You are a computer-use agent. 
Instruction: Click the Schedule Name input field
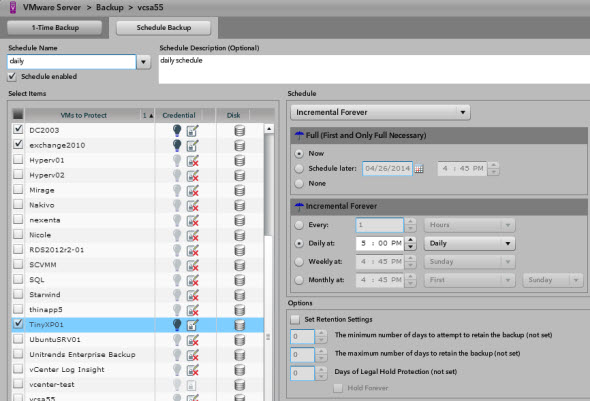pos(71,62)
